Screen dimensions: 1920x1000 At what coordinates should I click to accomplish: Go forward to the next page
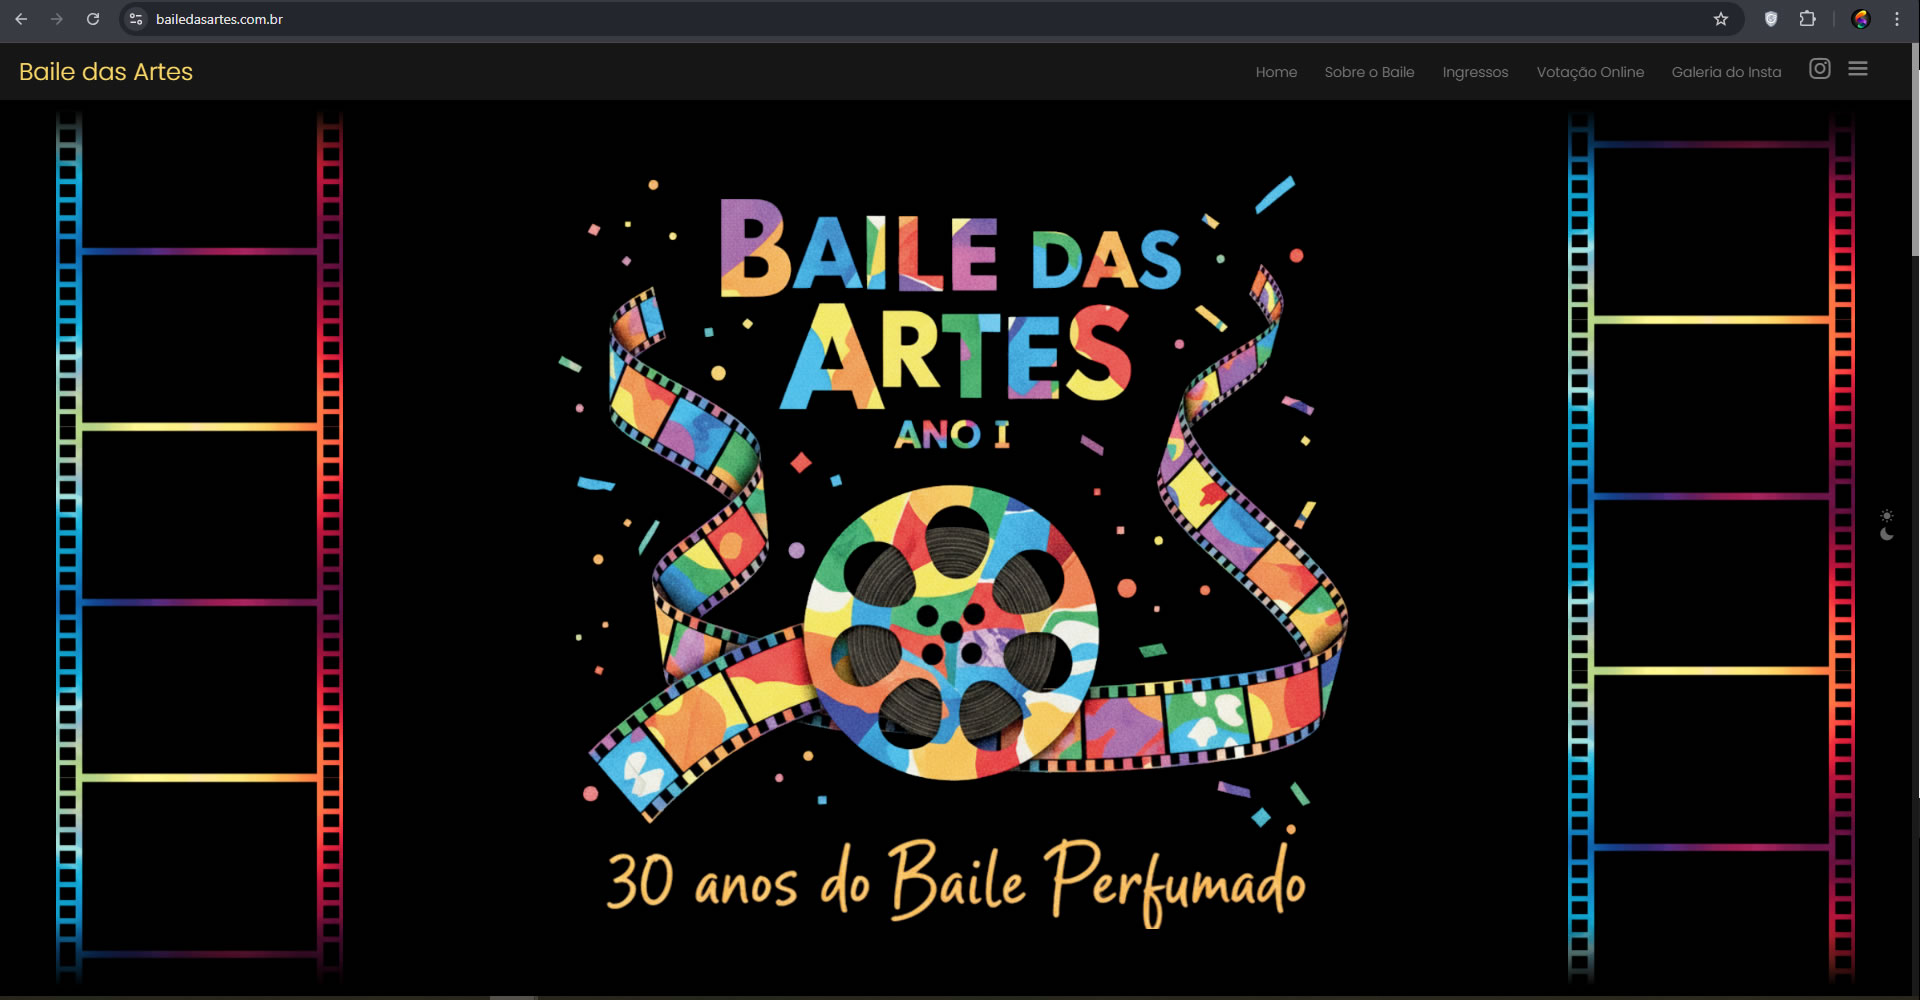[x=57, y=19]
